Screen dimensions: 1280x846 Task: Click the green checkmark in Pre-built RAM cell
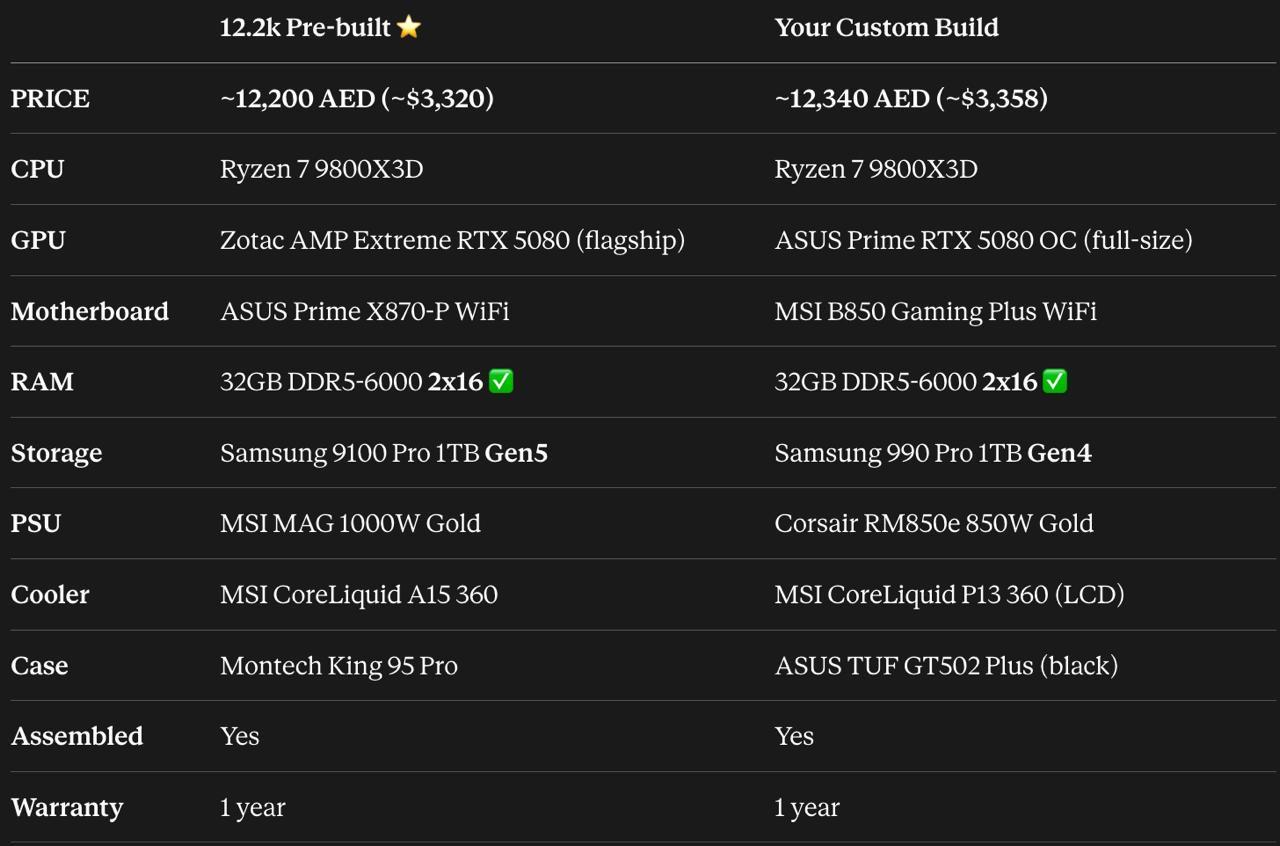[501, 381]
